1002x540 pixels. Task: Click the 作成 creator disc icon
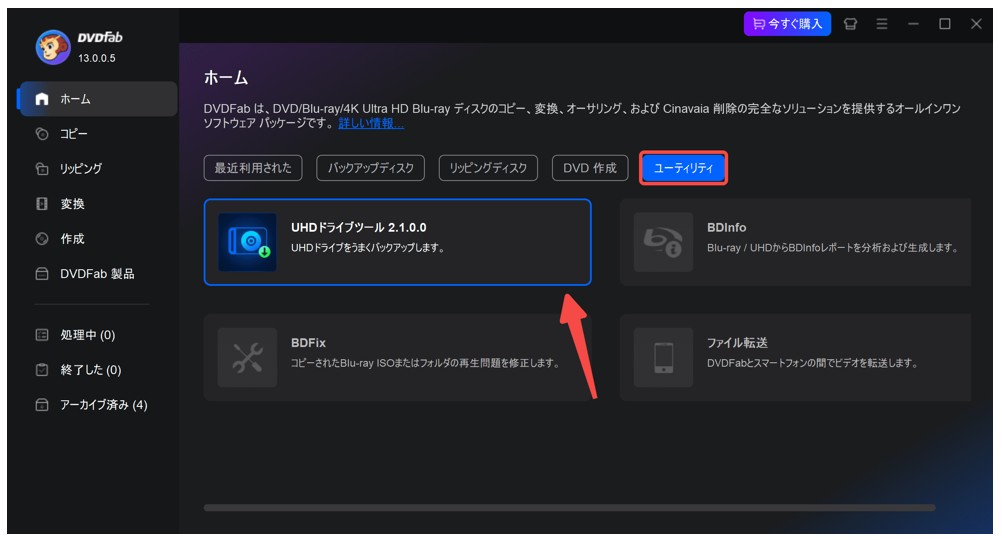click(x=42, y=238)
